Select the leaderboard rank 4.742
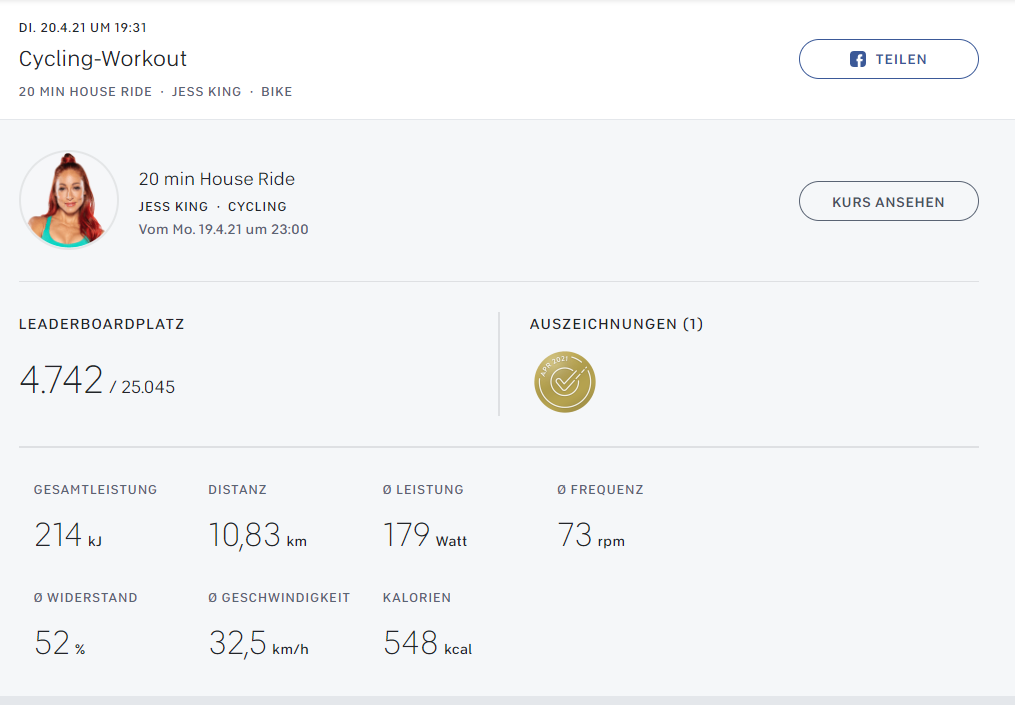Screen dimensions: 1015x705 [61, 381]
